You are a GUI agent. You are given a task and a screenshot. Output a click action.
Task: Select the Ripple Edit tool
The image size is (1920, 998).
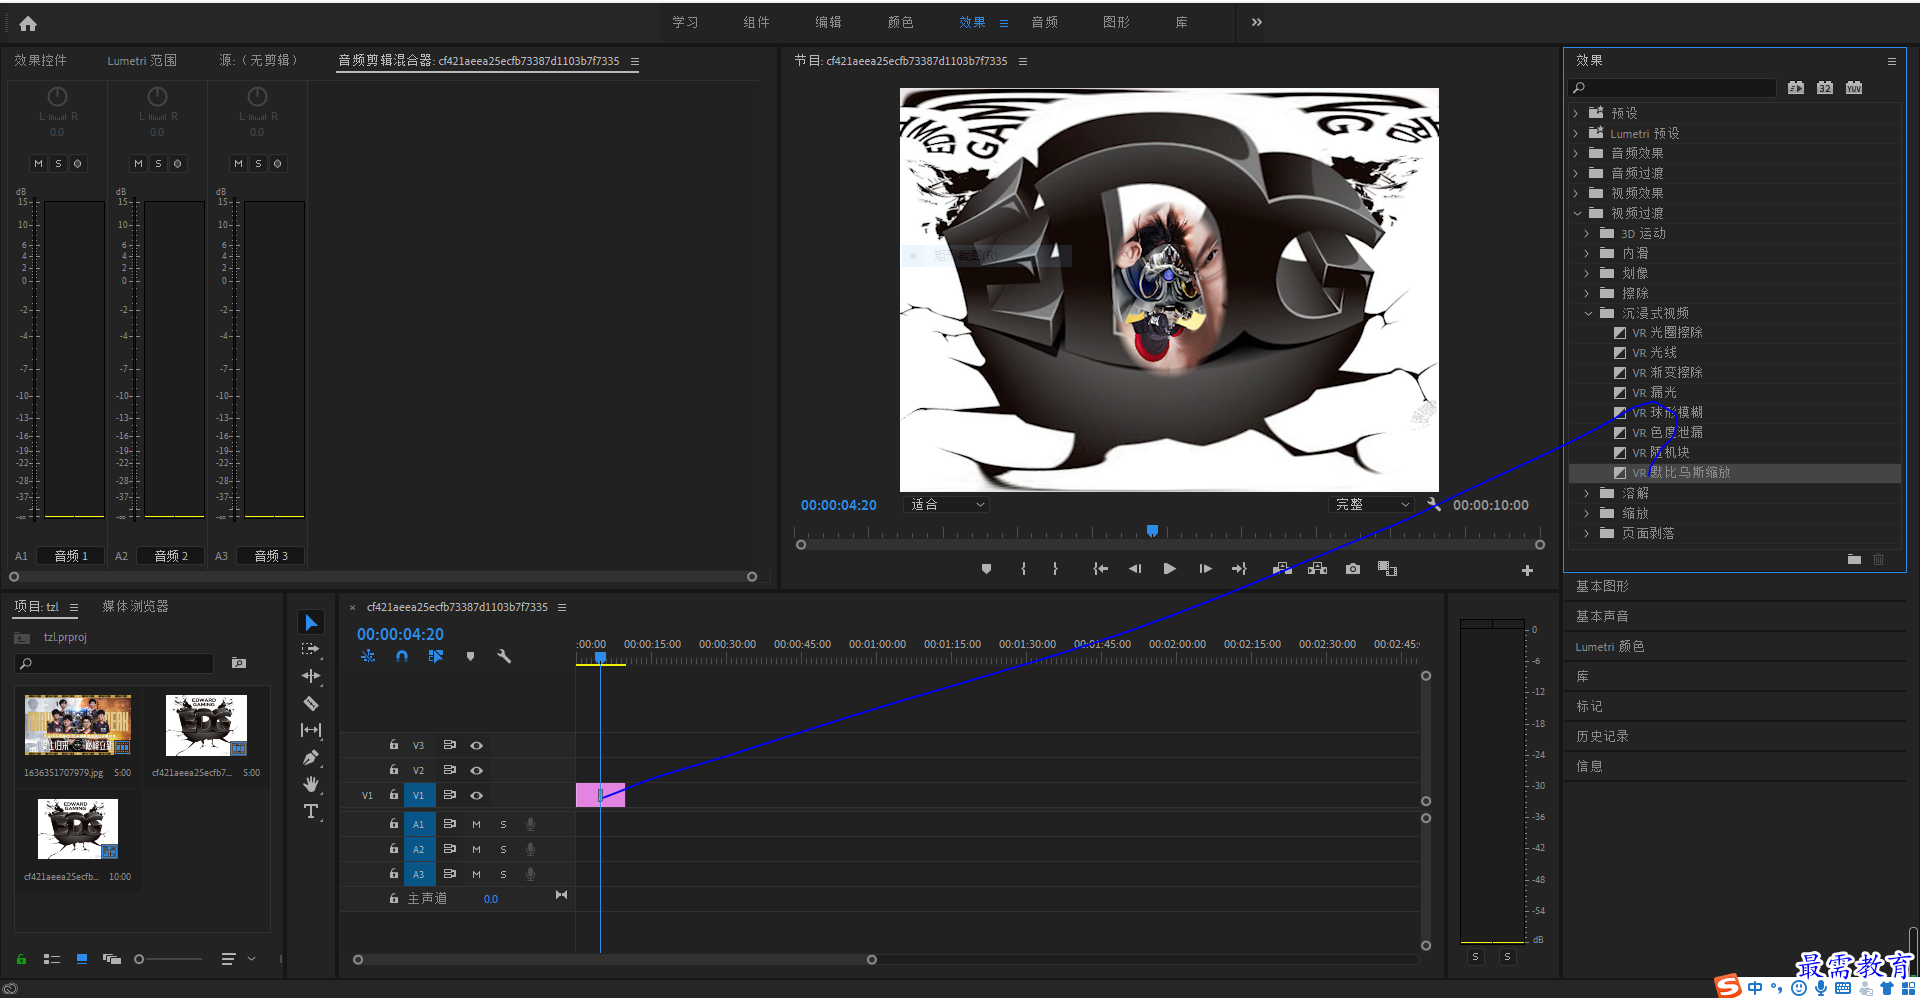311,676
